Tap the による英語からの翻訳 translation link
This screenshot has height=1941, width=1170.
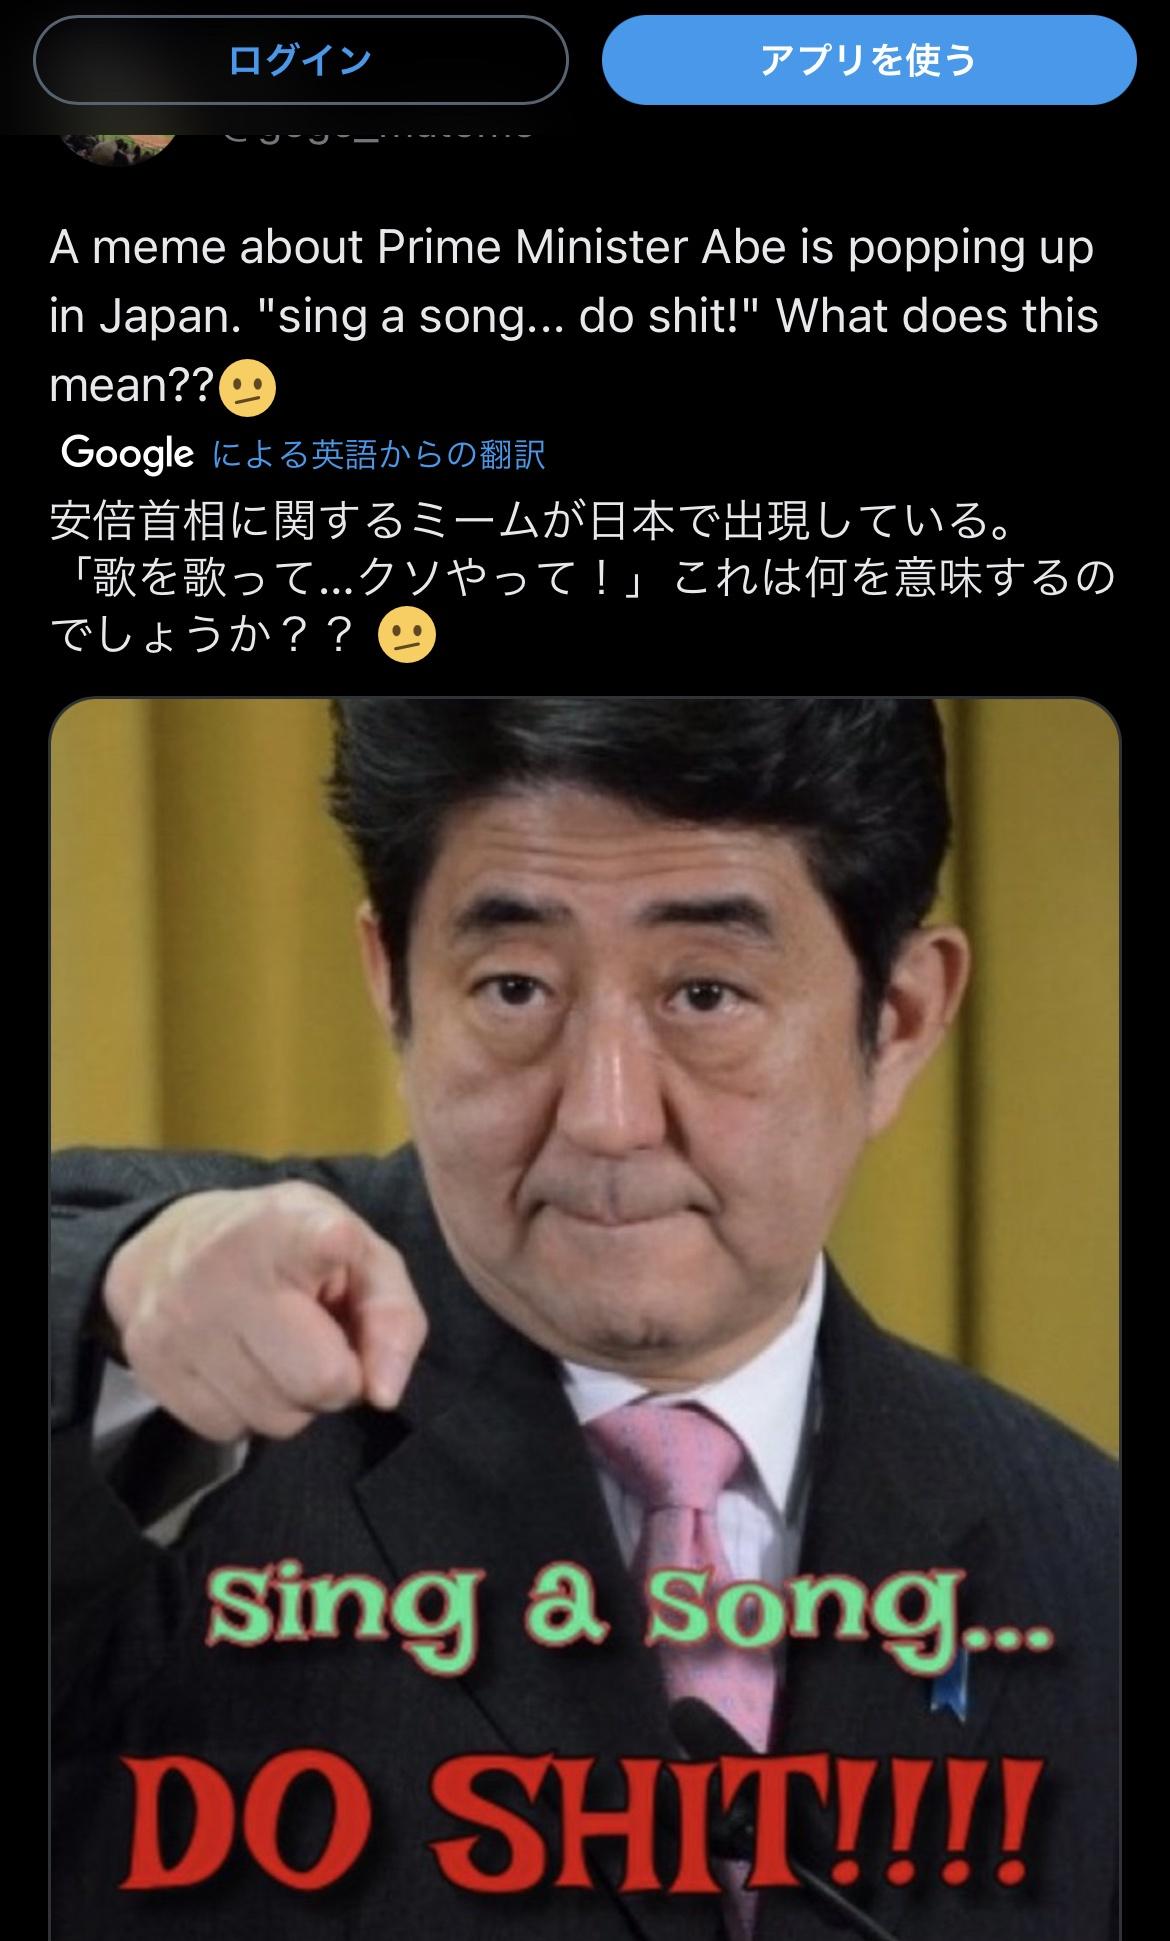click(x=379, y=455)
